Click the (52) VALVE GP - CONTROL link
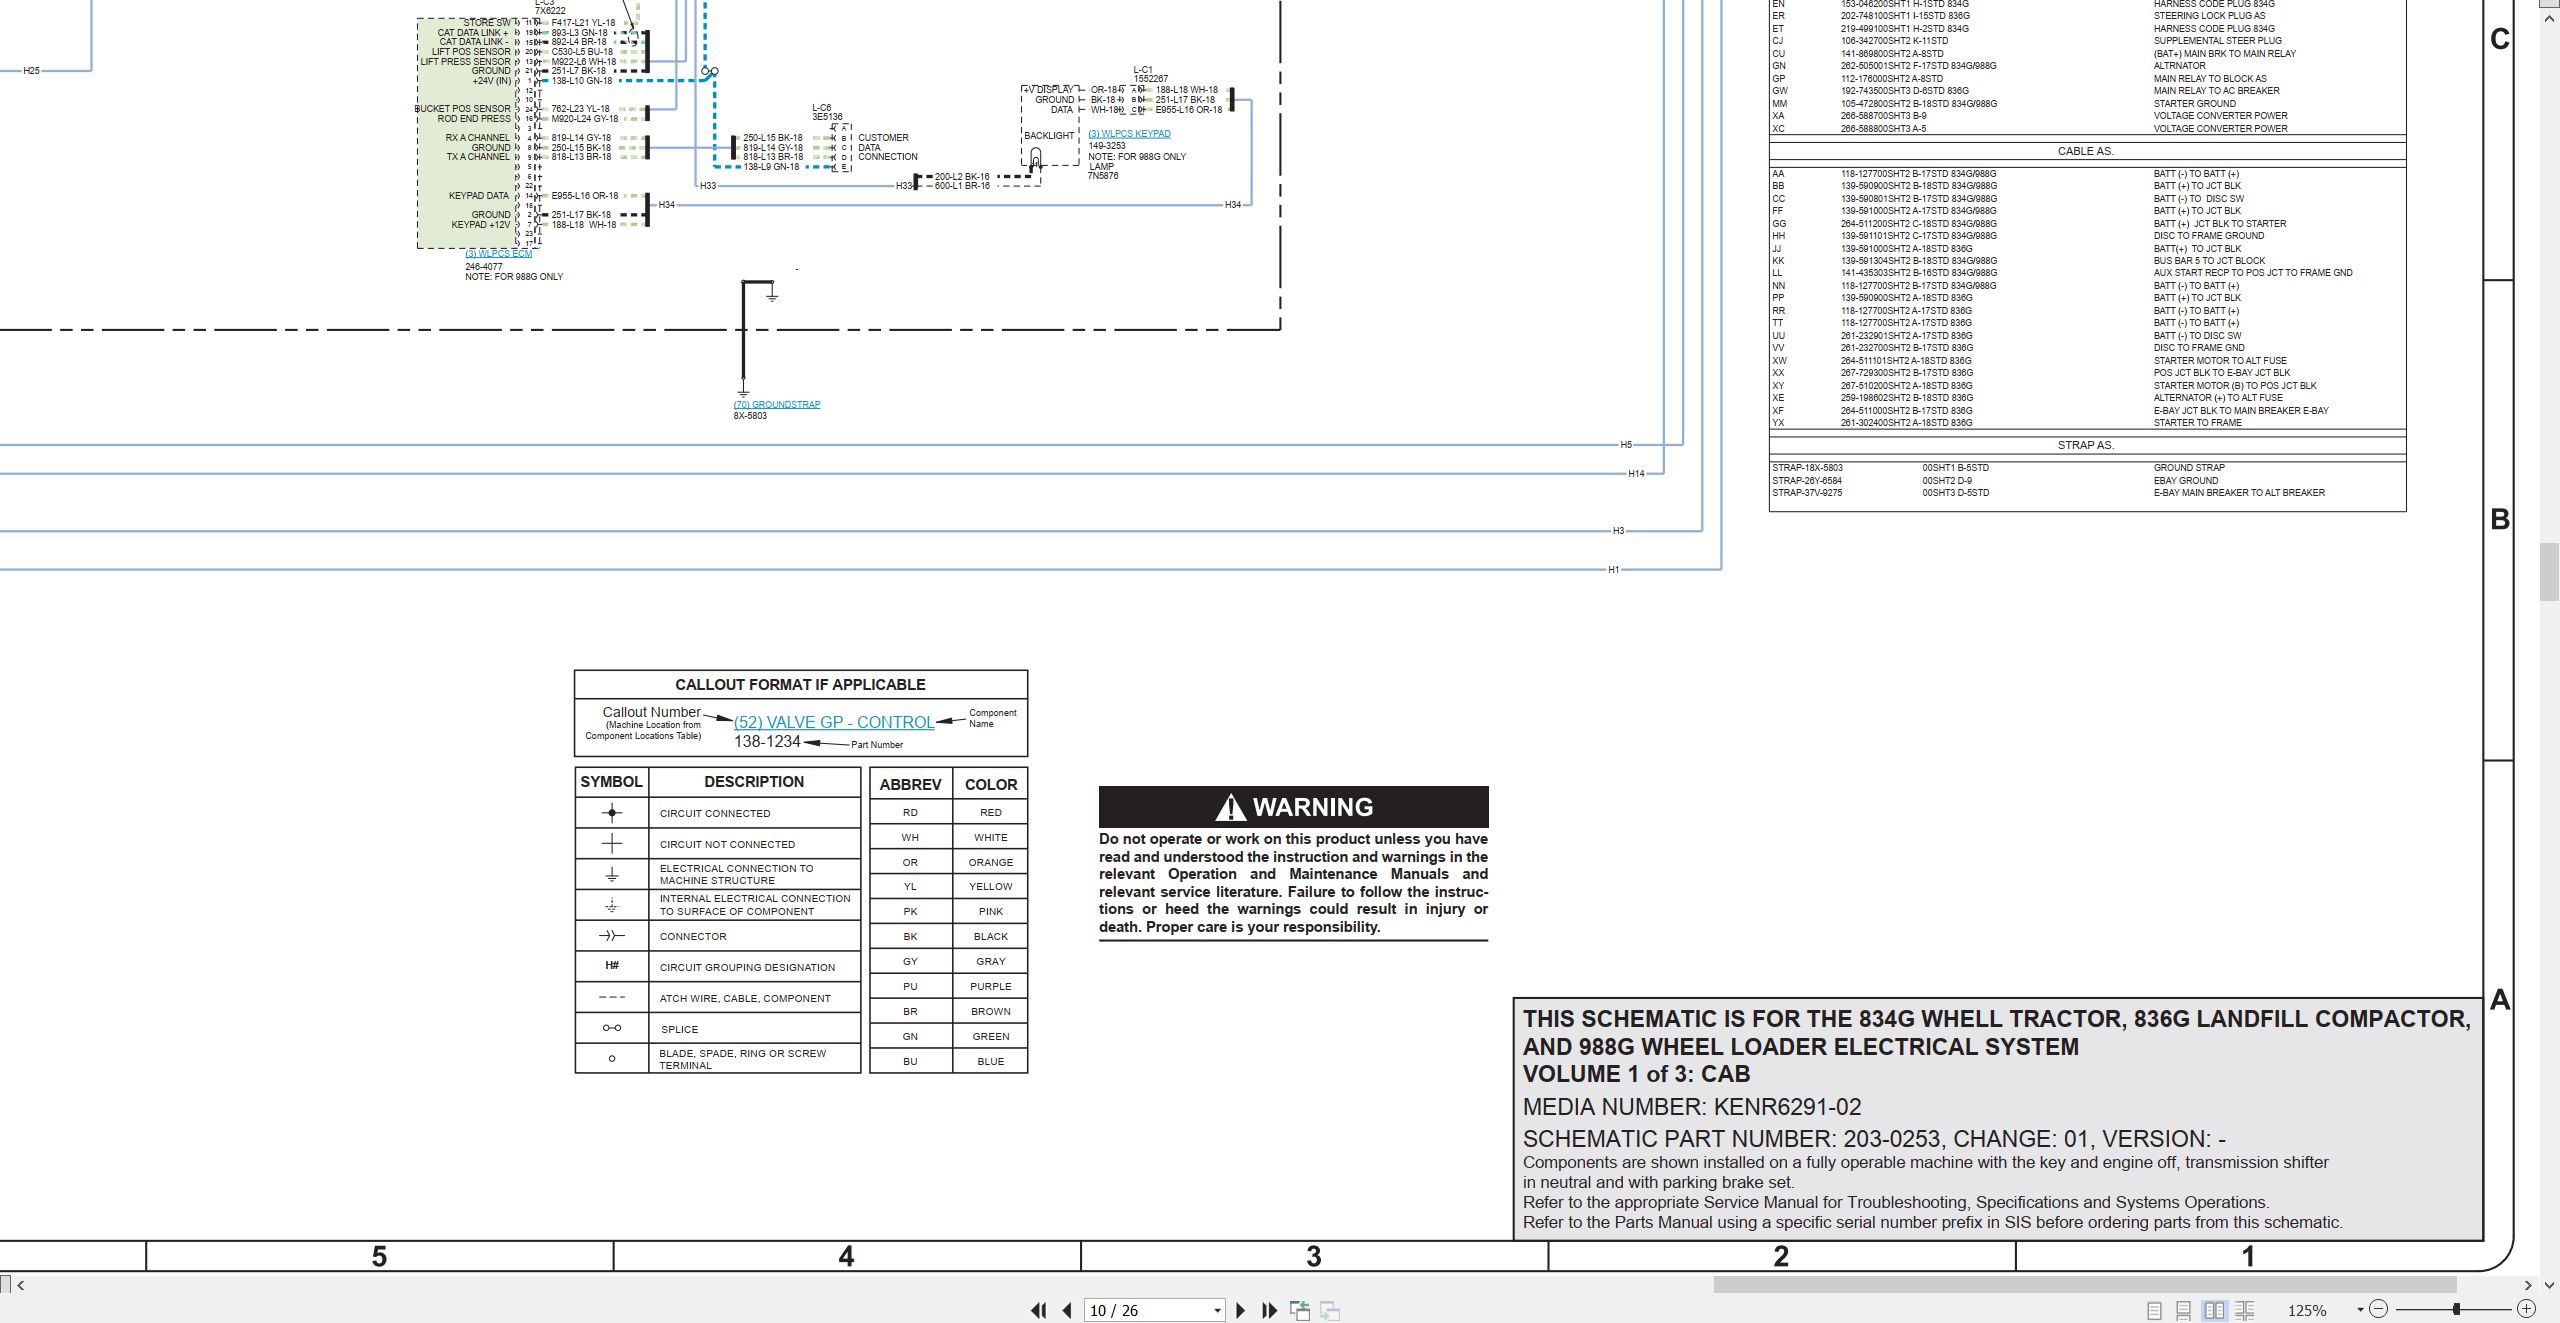The height and width of the screenshot is (1323, 2560). click(x=834, y=722)
